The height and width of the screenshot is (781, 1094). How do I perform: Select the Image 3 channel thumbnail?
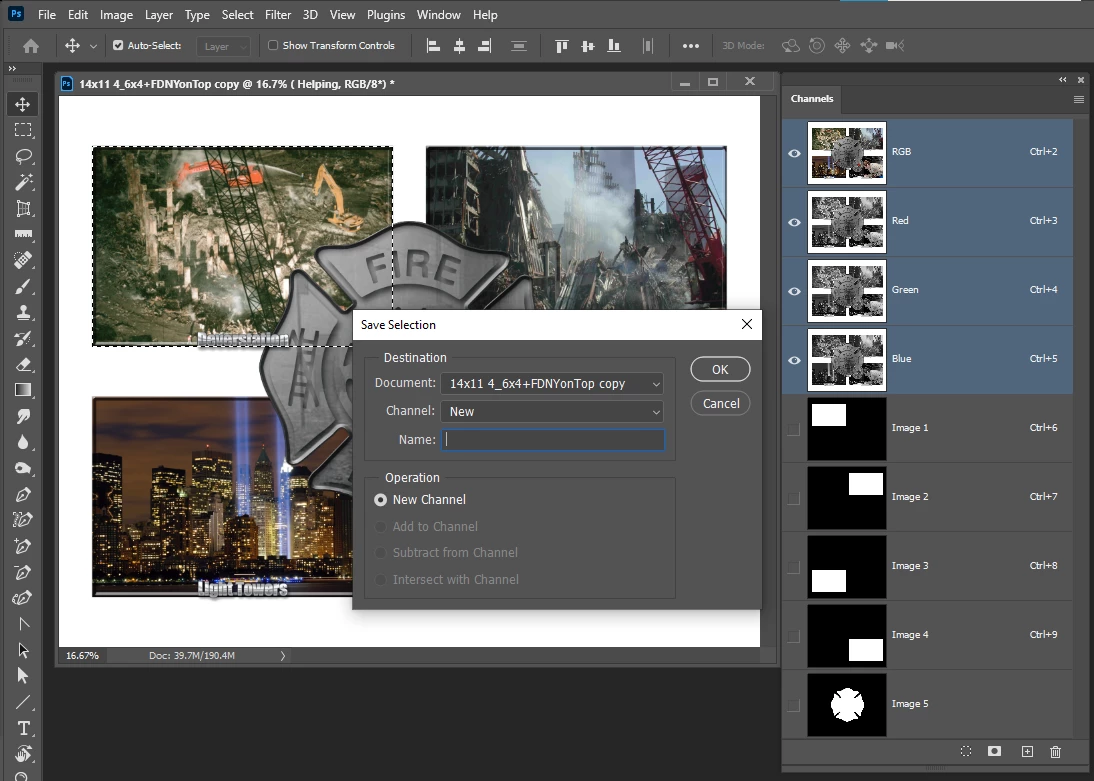click(x=846, y=566)
